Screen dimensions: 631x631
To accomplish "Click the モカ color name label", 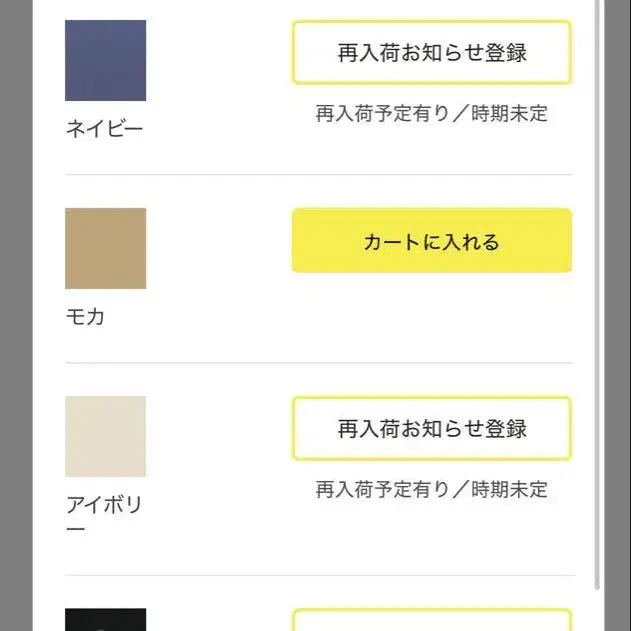I will click(x=85, y=317).
